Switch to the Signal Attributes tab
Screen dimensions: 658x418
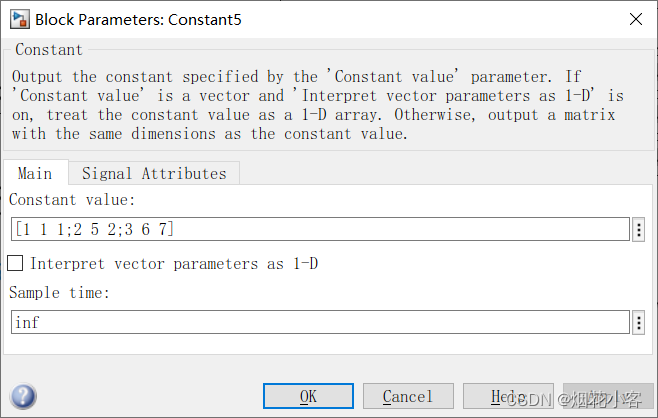click(x=154, y=173)
